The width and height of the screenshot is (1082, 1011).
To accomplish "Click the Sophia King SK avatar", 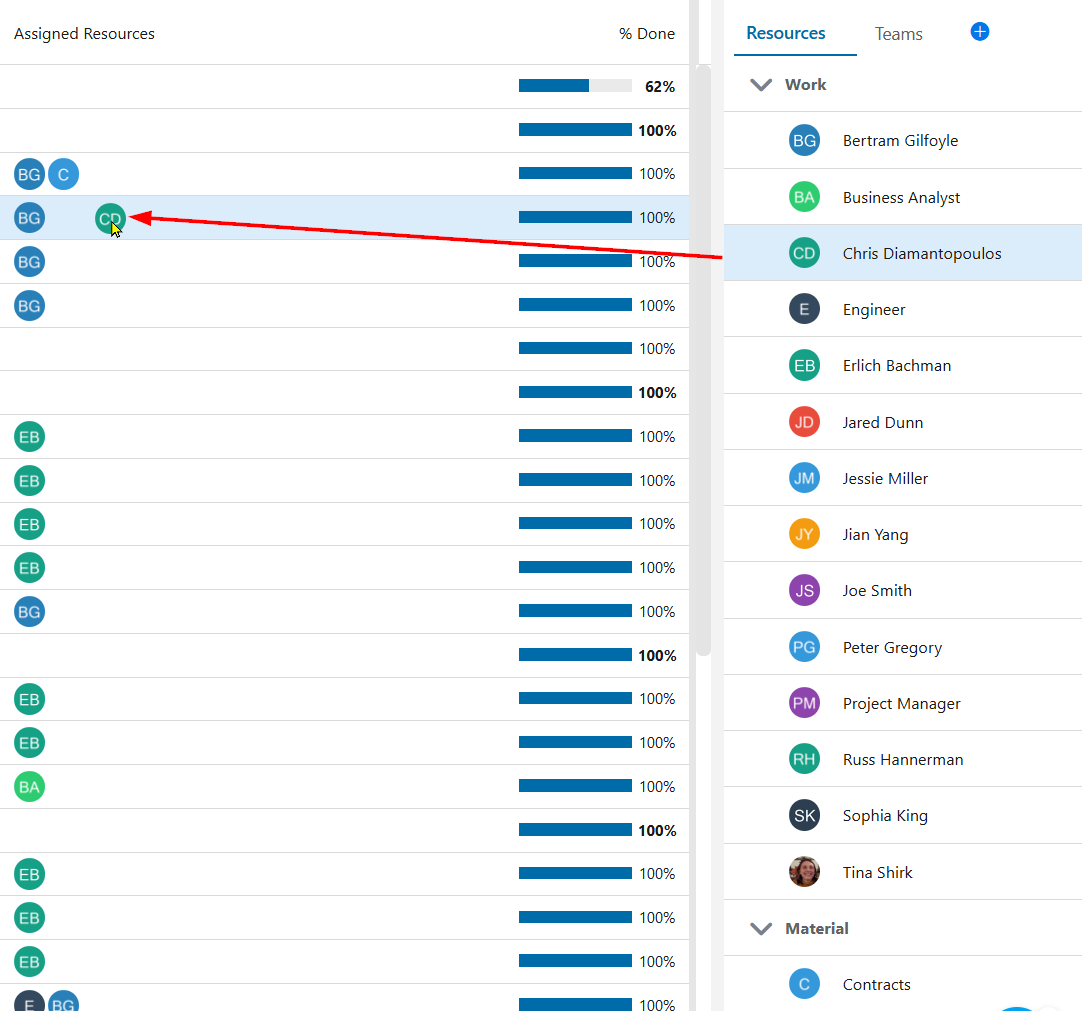I will 804,816.
